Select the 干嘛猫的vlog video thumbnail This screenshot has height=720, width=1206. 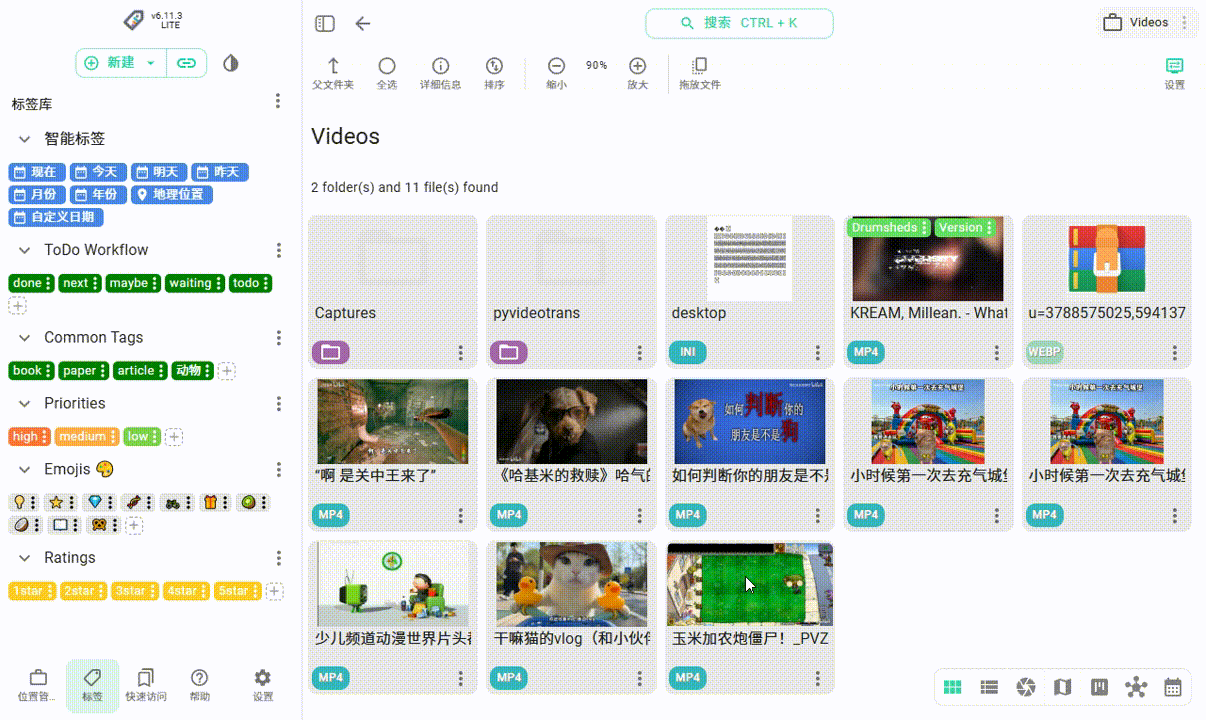click(572, 585)
